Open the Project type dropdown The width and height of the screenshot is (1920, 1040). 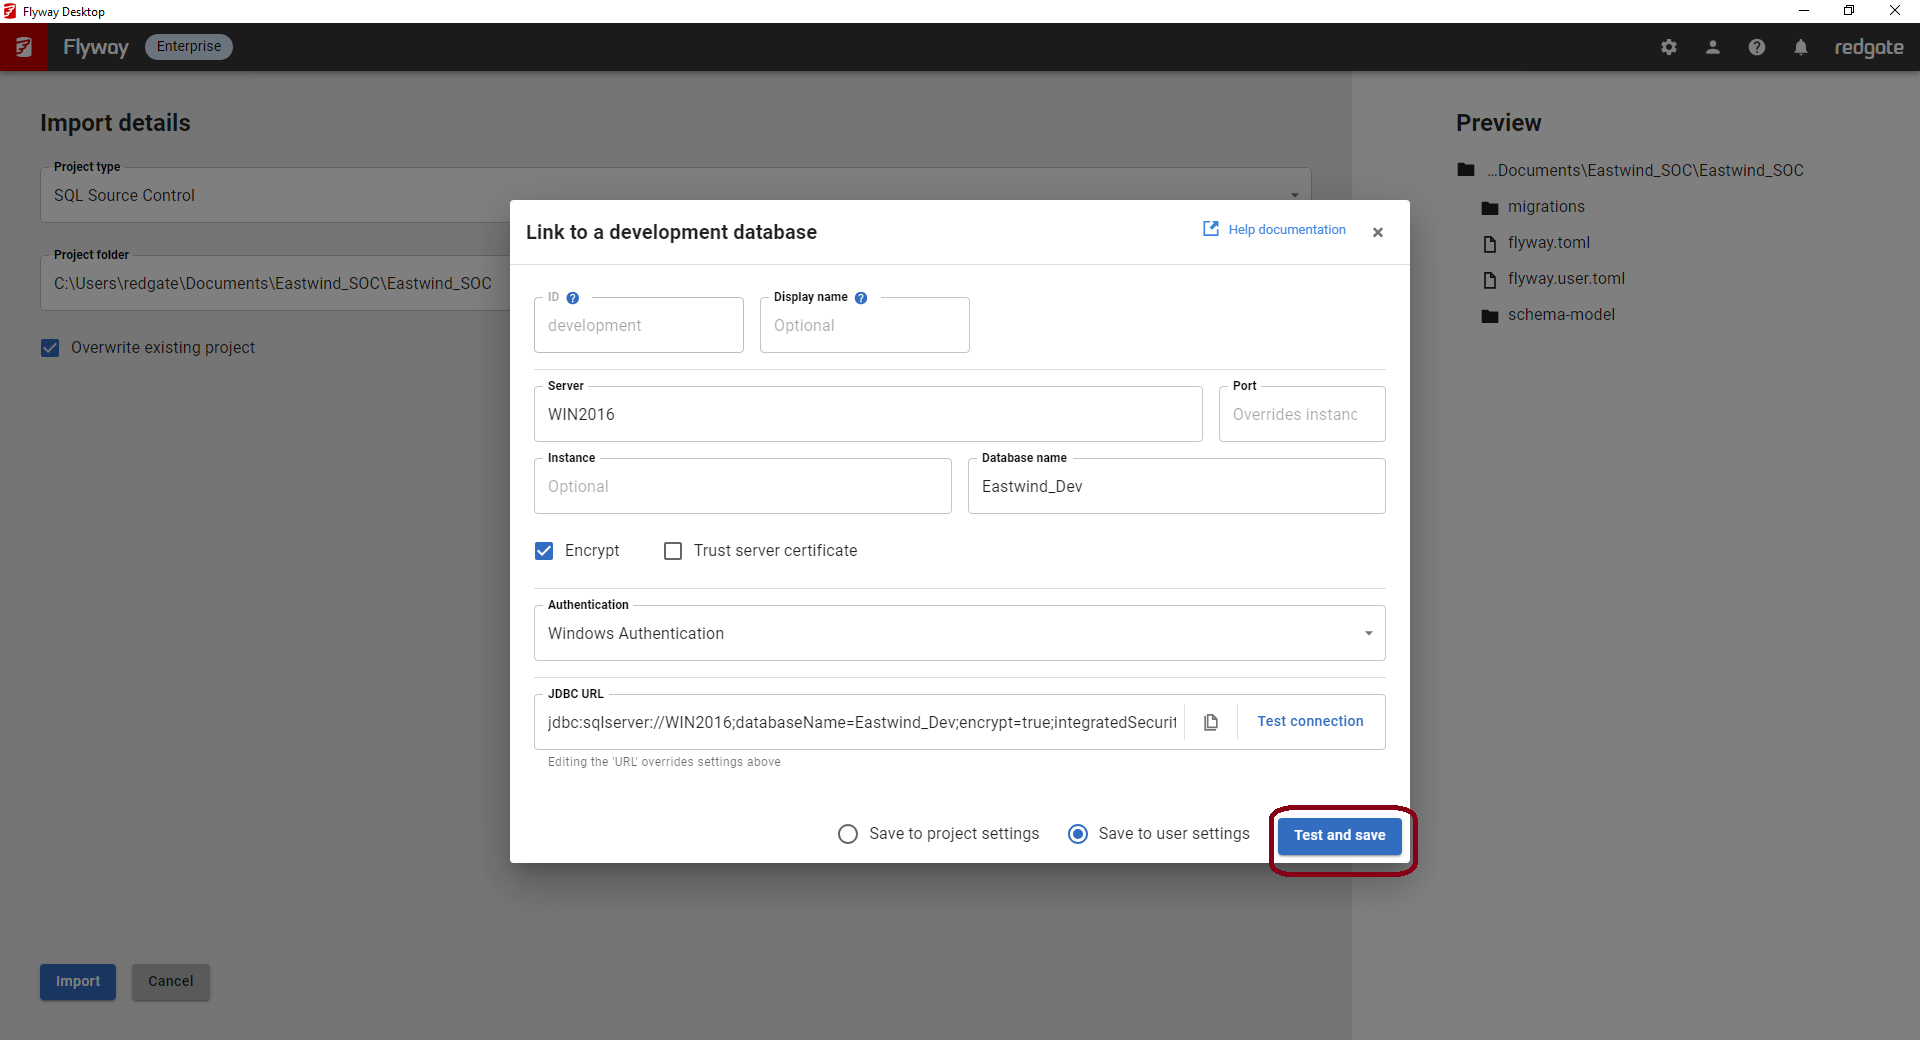pos(1294,195)
